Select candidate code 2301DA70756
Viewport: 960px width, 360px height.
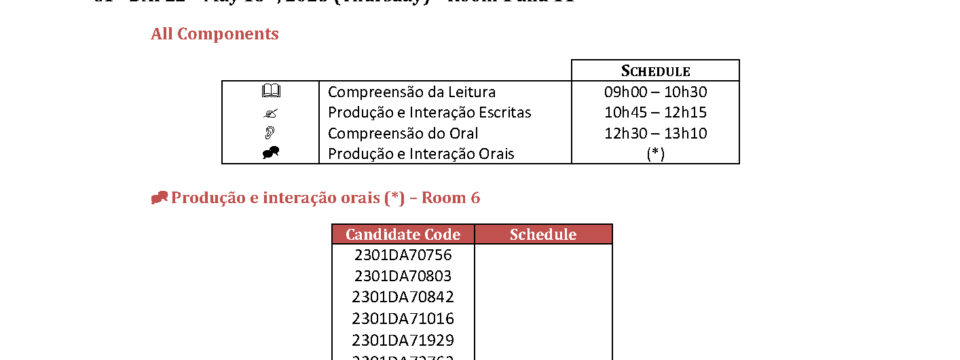(403, 254)
